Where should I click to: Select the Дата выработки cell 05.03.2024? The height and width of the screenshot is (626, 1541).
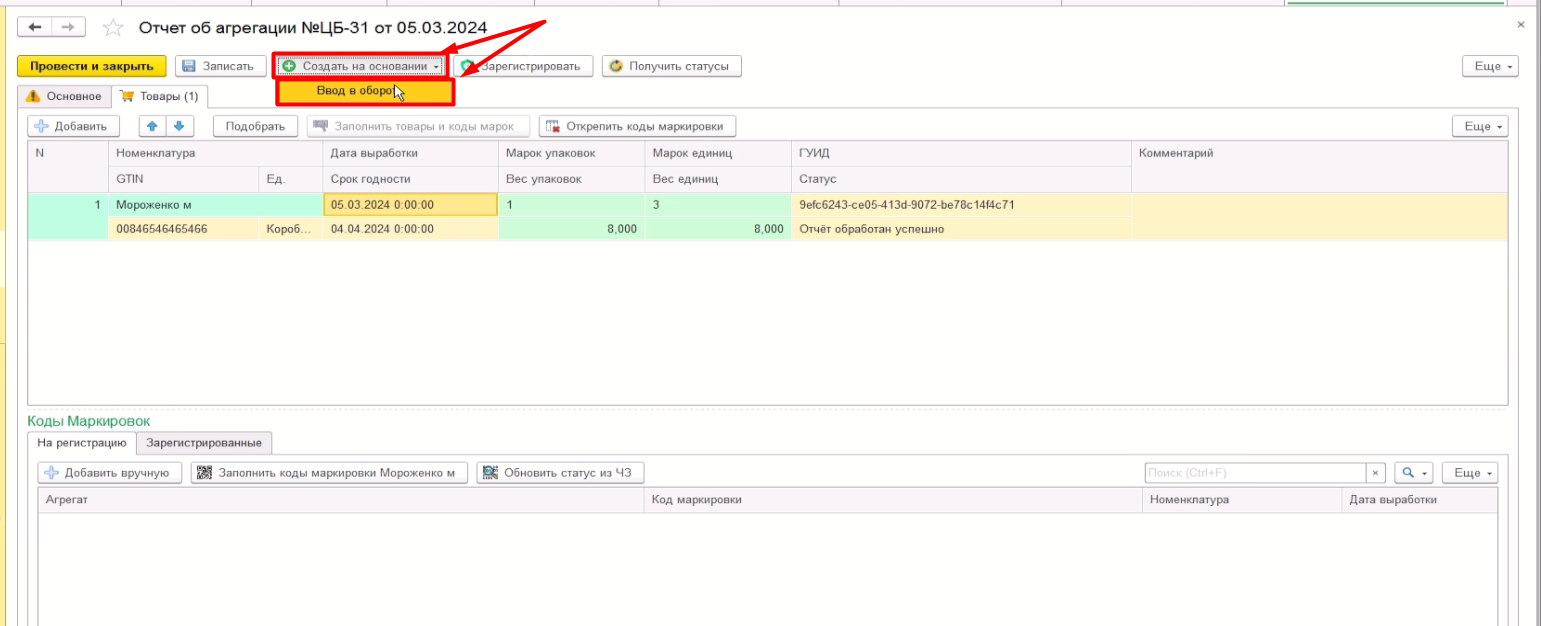click(x=410, y=204)
